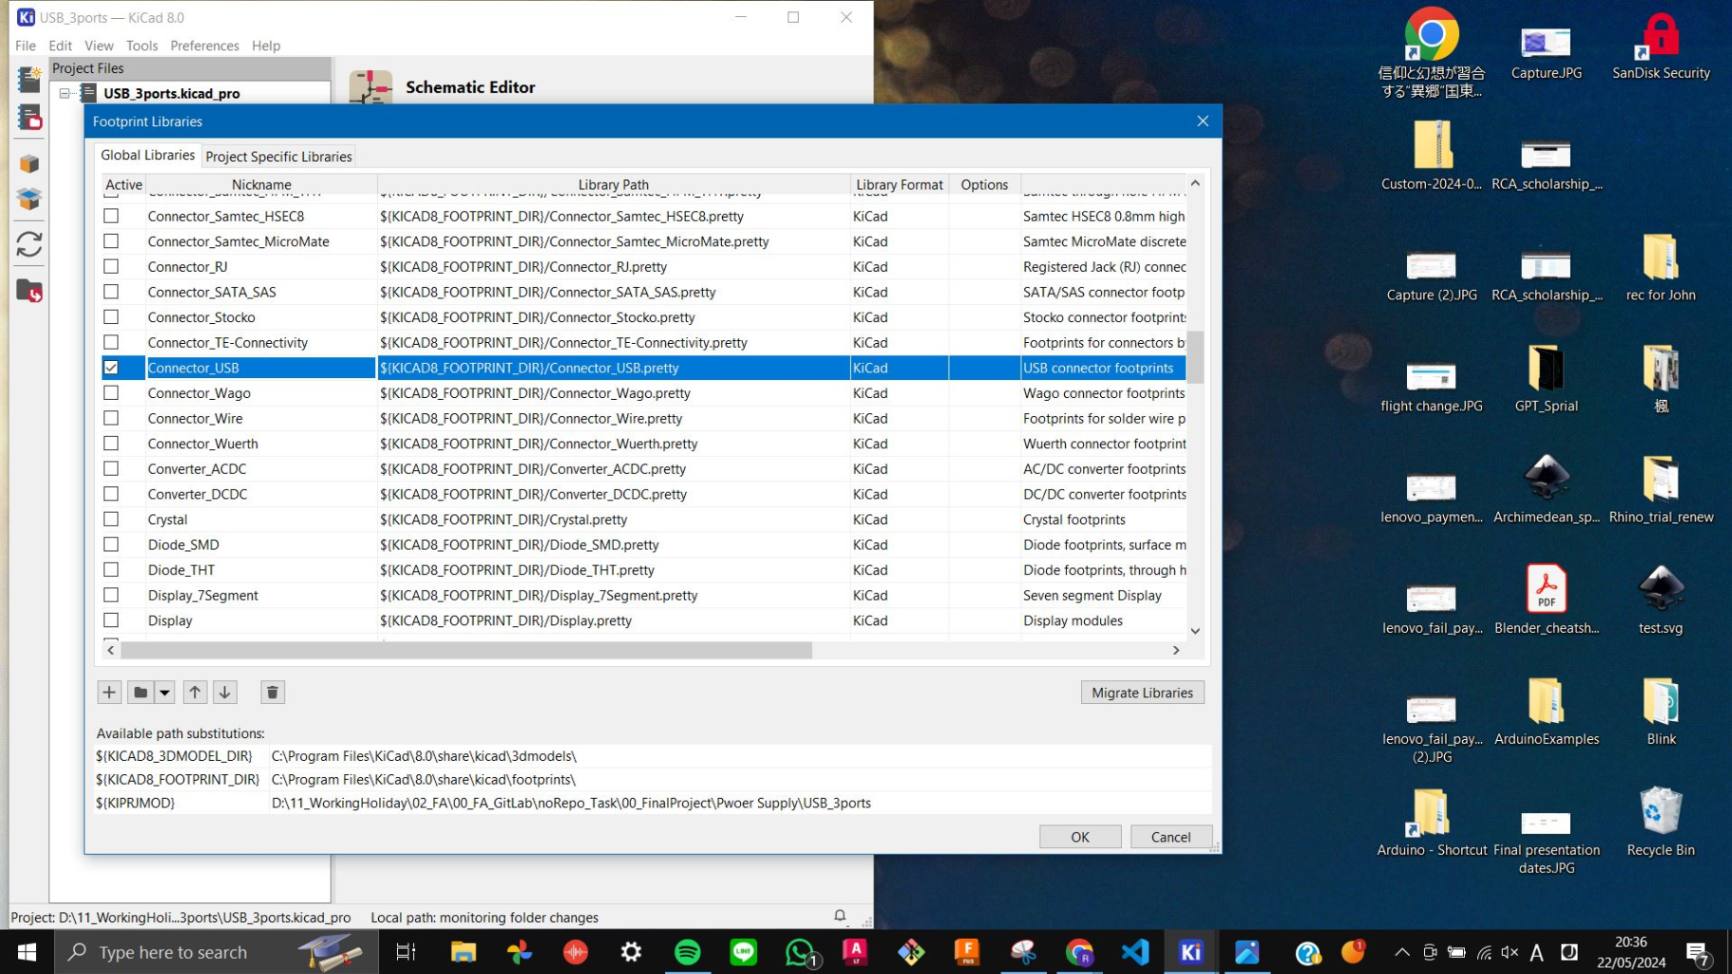Open the Edit menu in KiCad
This screenshot has height=974, width=1732.
pyautogui.click(x=60, y=45)
